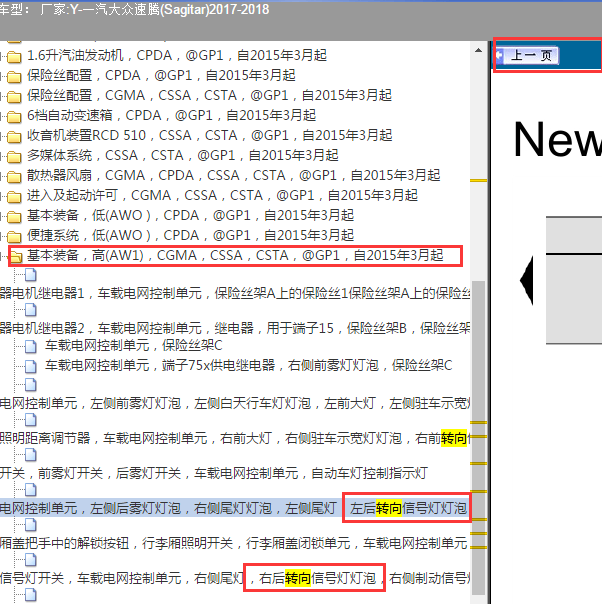Open page 厢盖把手中的解锁按钮，行李厢照明开关

pos(235,544)
